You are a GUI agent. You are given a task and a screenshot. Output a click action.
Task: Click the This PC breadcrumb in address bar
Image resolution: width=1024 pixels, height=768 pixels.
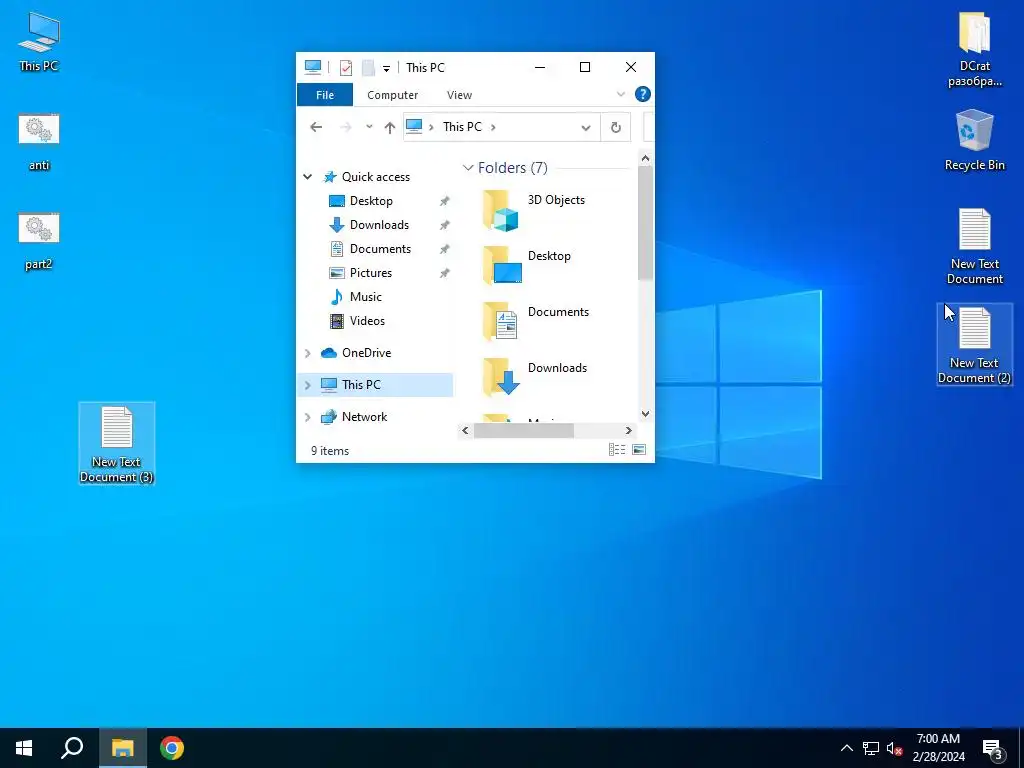coord(462,127)
